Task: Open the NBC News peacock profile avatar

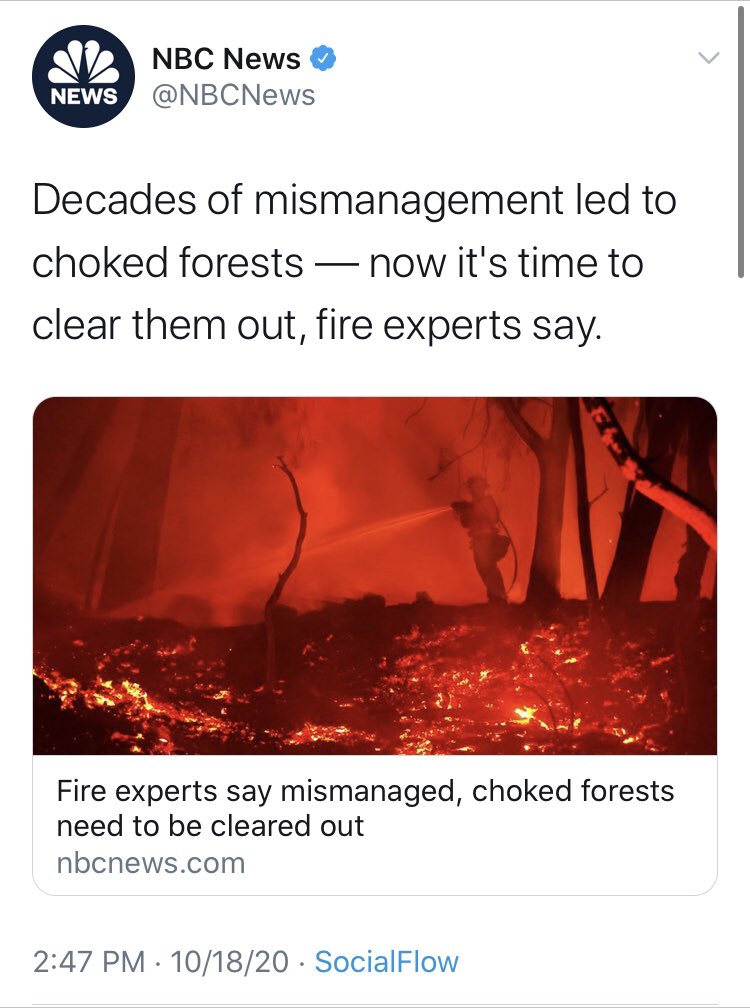Action: [x=80, y=77]
